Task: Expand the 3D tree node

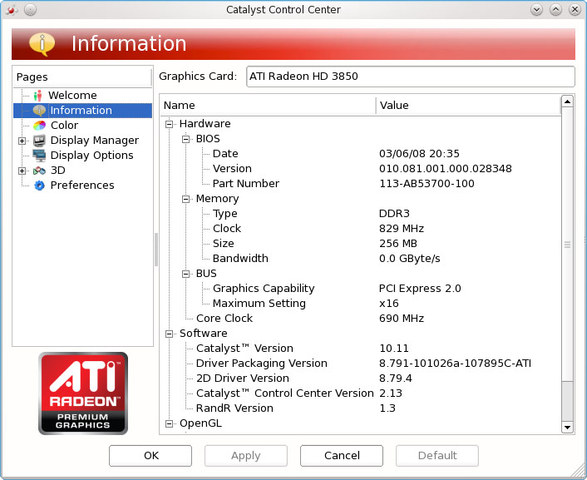Action: click(22, 171)
